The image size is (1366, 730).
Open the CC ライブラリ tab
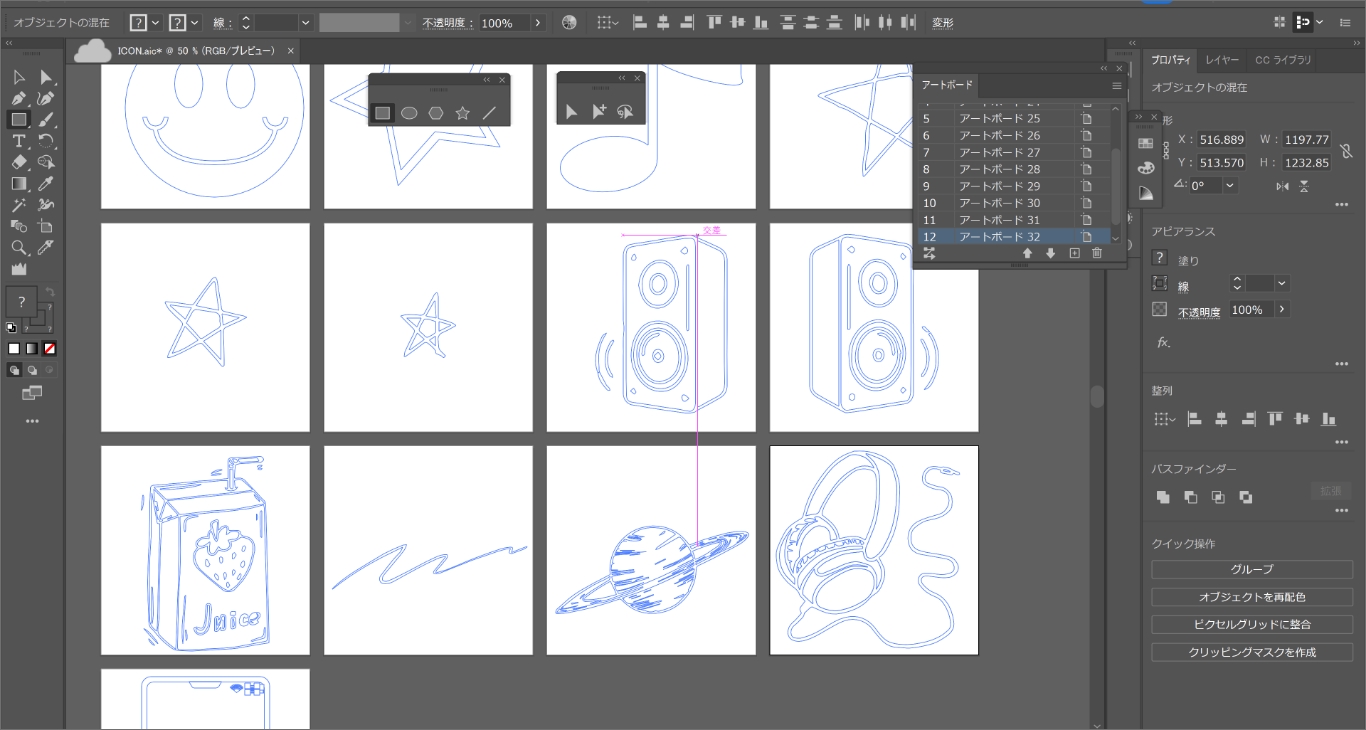(1283, 60)
